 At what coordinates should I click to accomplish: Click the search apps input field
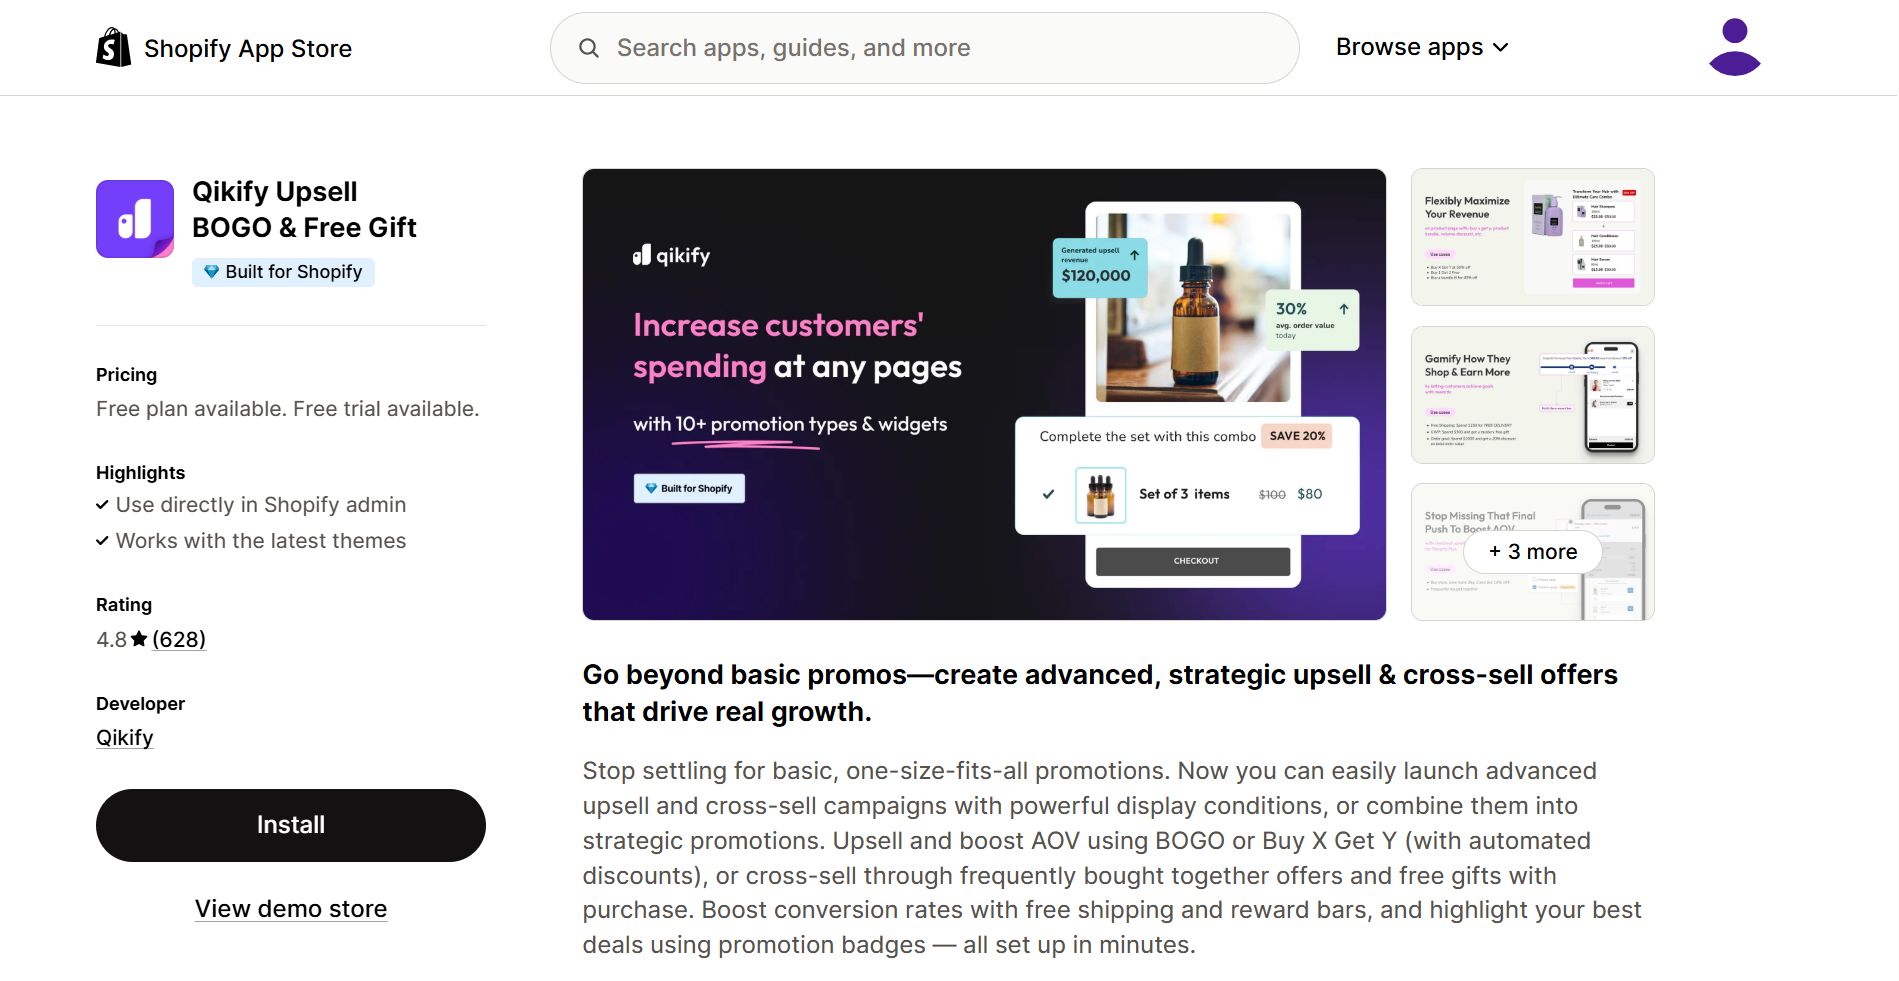925,48
